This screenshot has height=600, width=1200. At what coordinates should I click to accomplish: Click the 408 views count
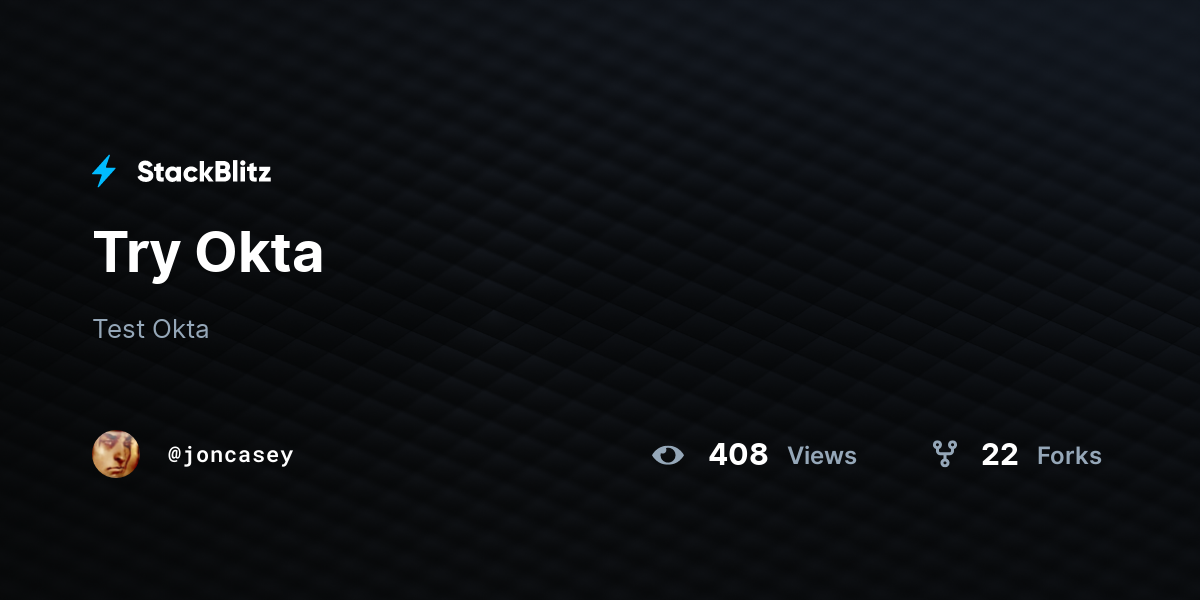(x=738, y=455)
